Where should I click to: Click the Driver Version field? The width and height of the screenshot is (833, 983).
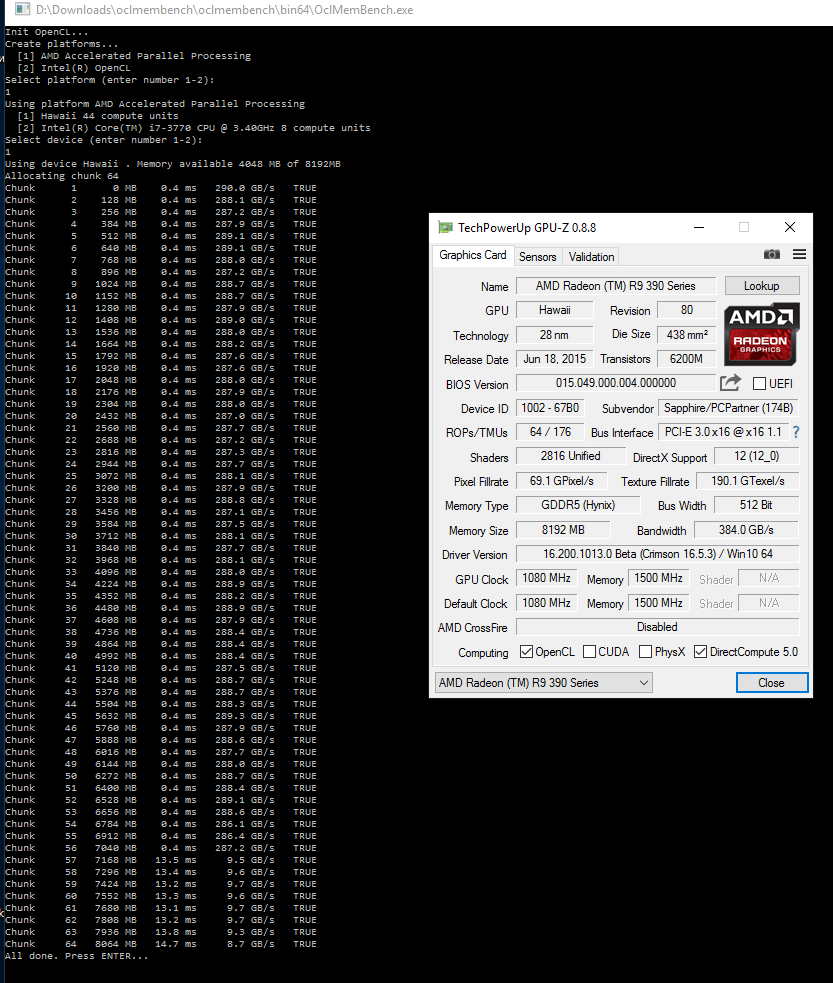pos(657,554)
